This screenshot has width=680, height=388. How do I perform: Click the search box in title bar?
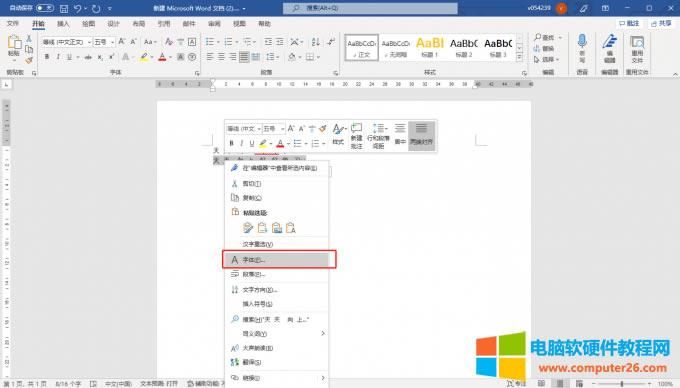pos(370,8)
